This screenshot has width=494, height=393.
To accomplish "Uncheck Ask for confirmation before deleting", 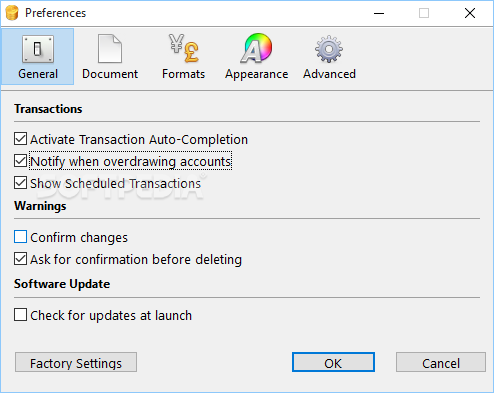I will coord(20,259).
